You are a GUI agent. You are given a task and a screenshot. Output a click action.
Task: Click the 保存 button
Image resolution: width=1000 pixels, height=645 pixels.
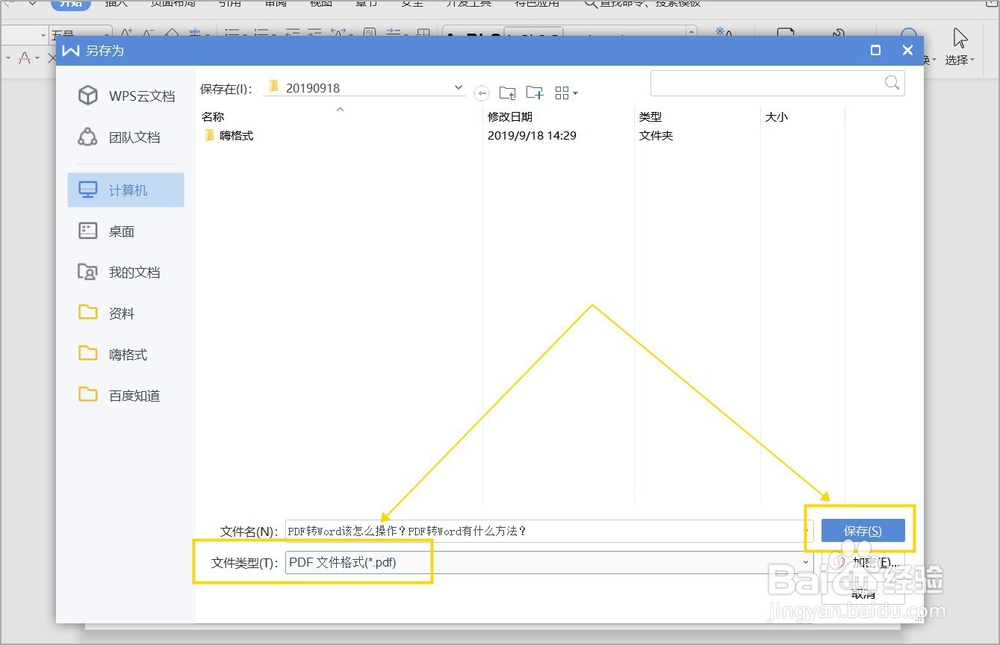pyautogui.click(x=863, y=529)
